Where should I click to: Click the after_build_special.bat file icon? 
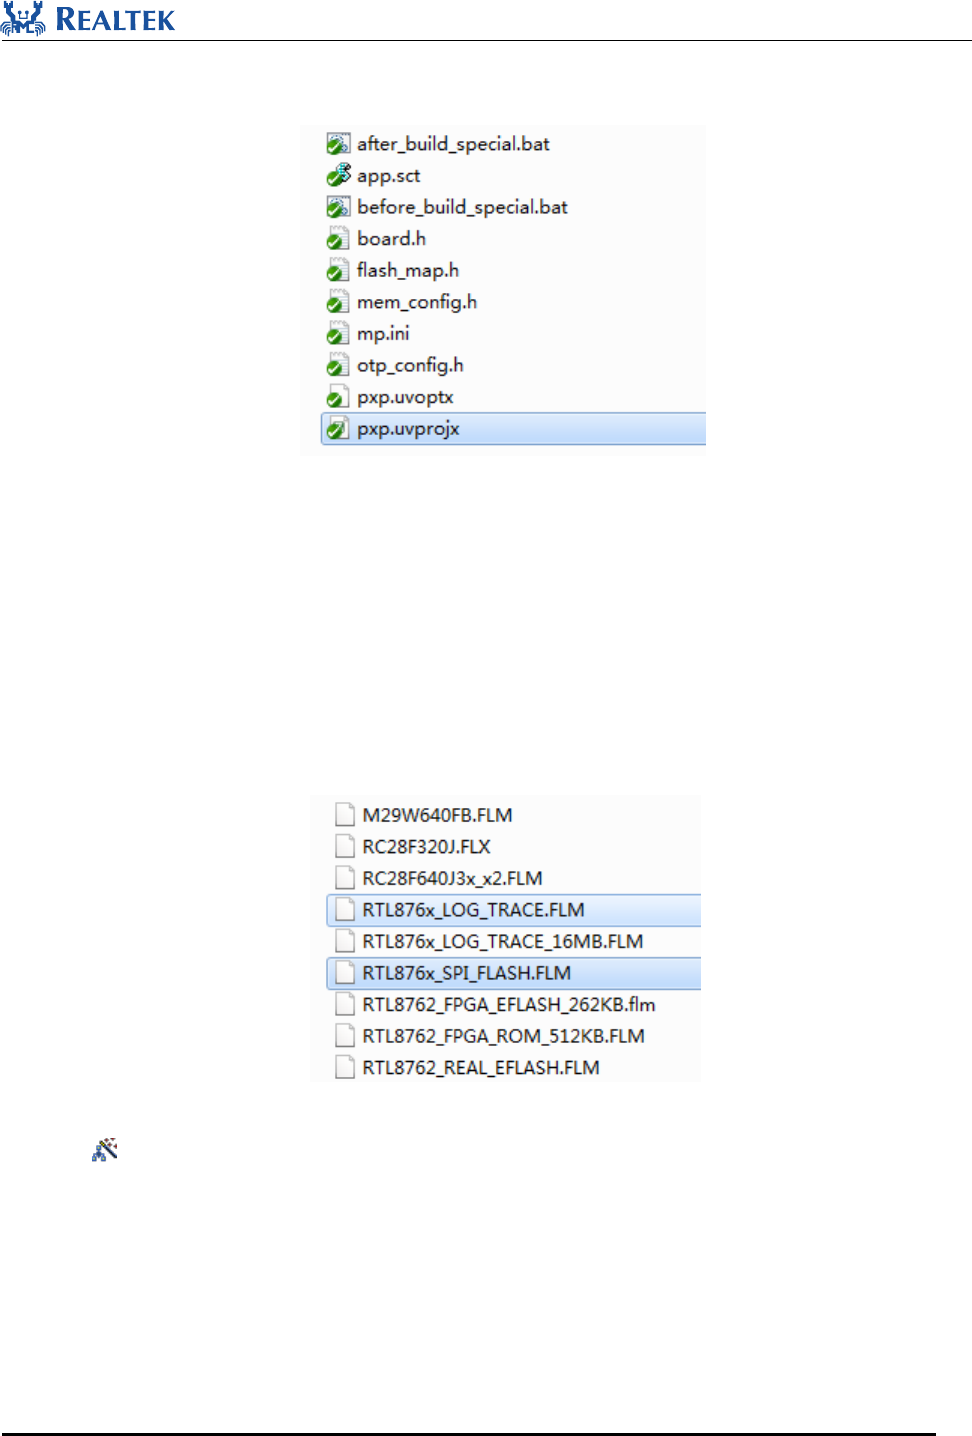point(338,144)
